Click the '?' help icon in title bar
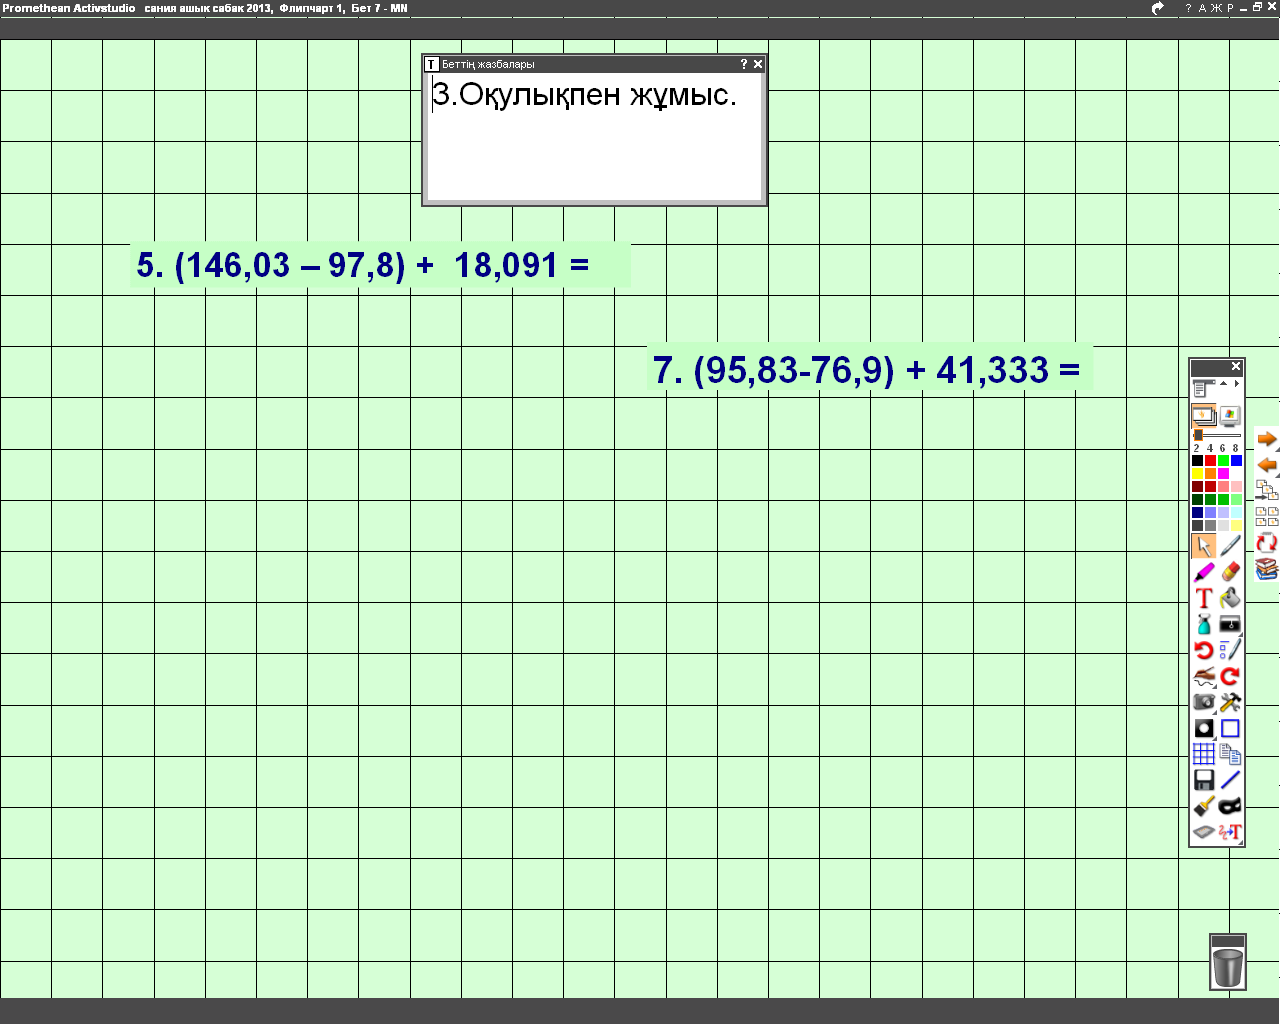The image size is (1280, 1024). (x=1188, y=8)
